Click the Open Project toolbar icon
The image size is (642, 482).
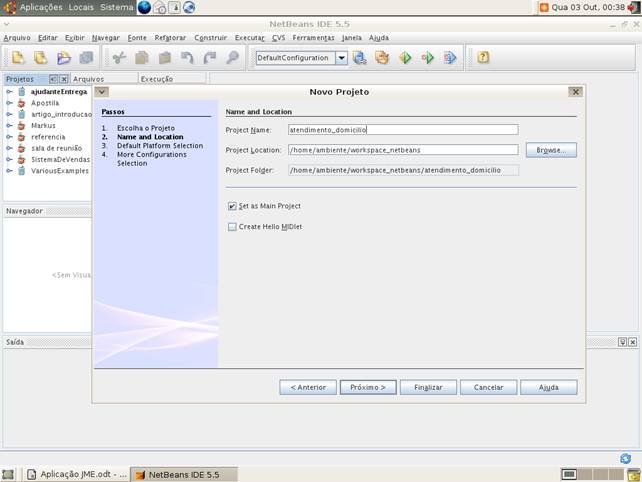click(64, 58)
